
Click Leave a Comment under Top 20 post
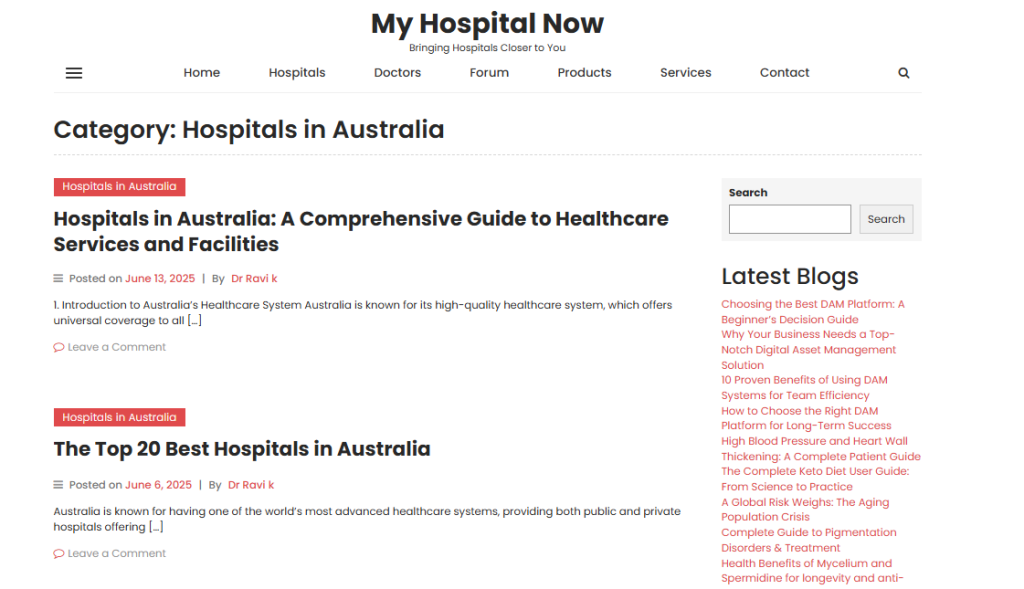tap(117, 554)
